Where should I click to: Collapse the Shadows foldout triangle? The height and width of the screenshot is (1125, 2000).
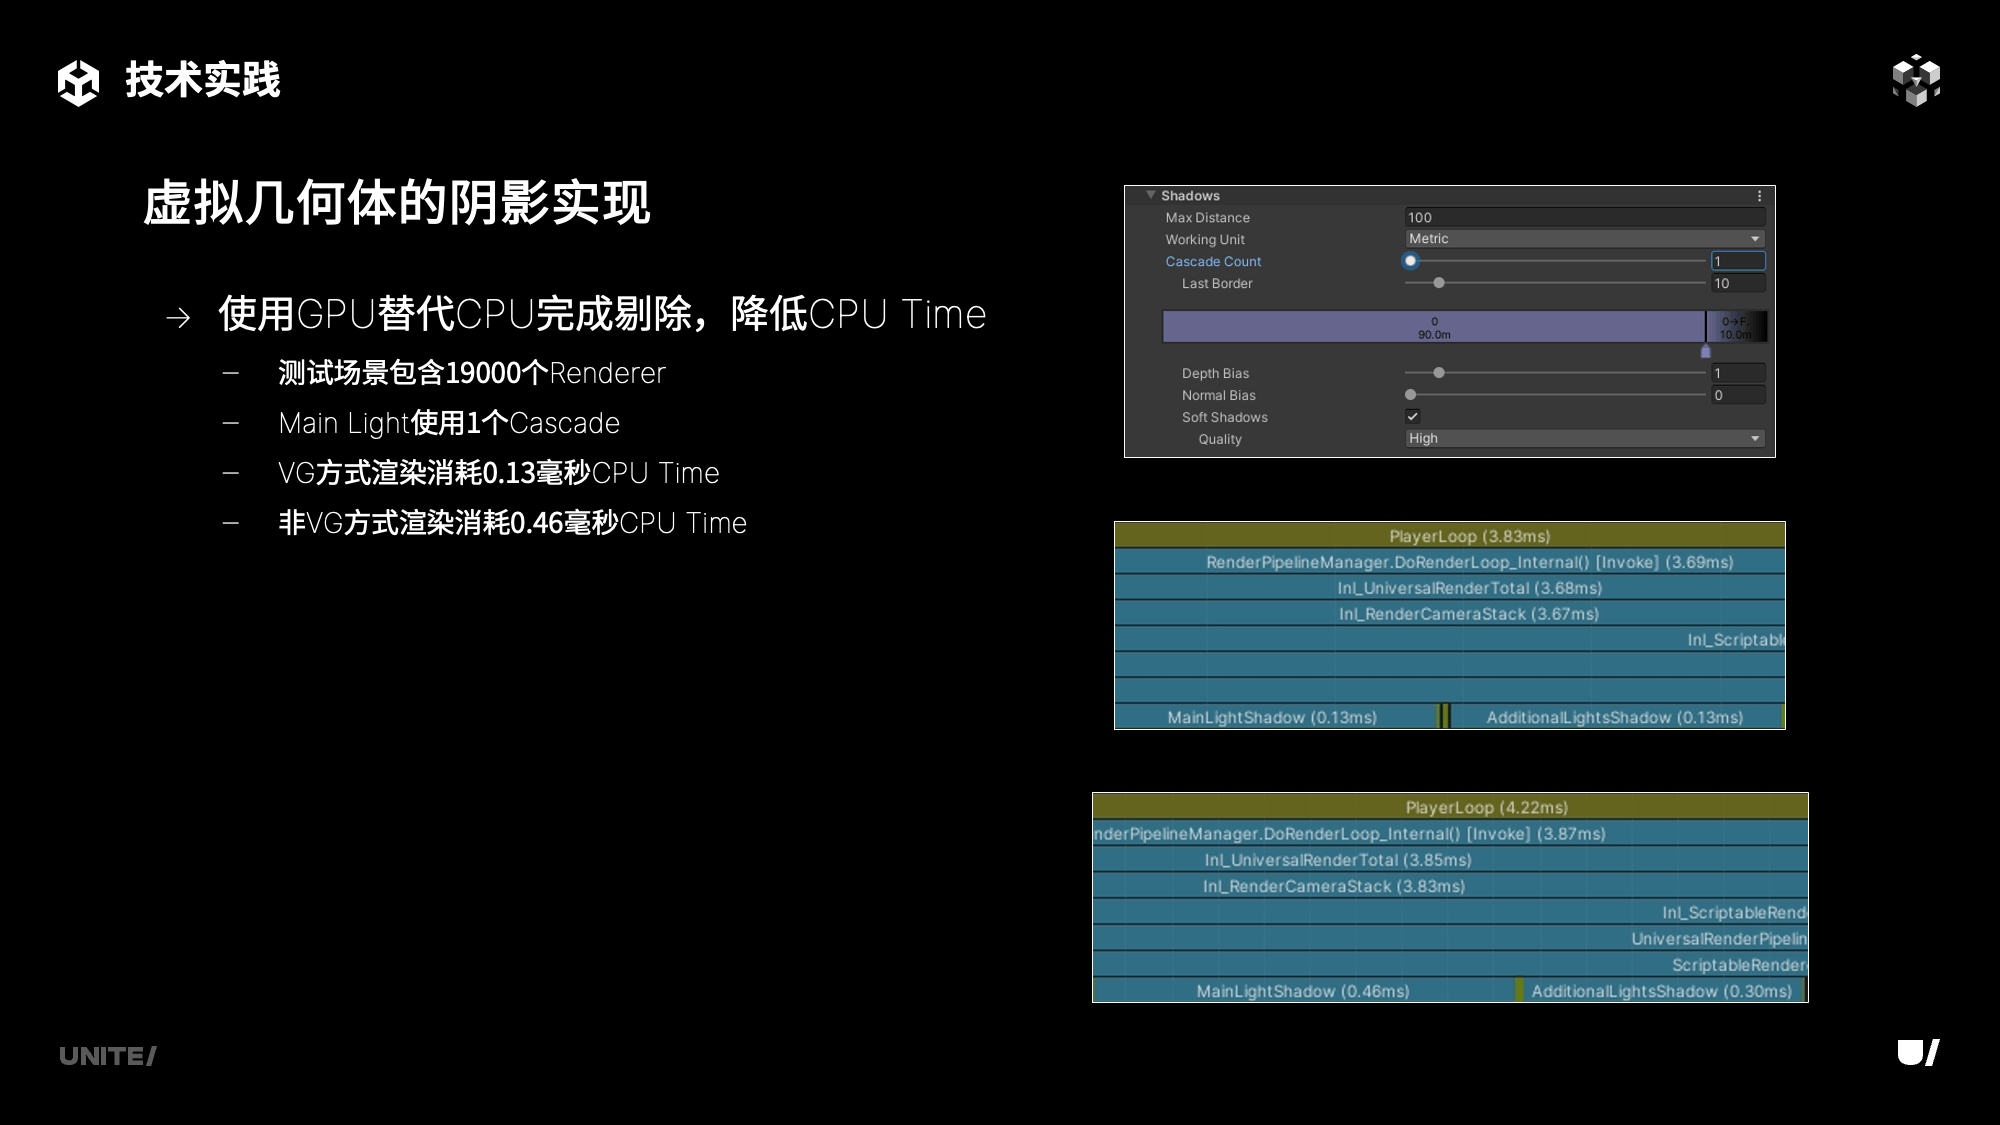pos(1151,195)
